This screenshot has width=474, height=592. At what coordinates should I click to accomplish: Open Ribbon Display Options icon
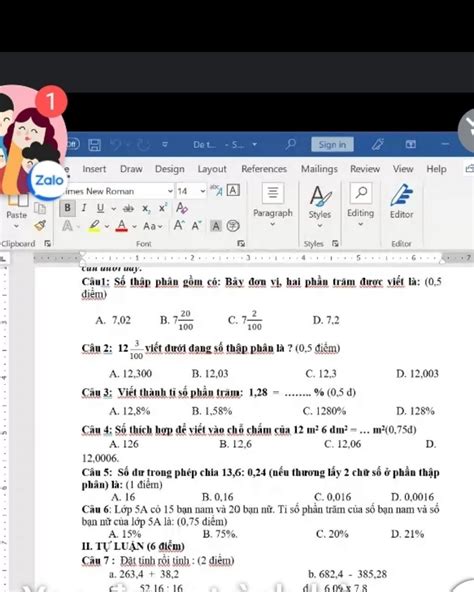point(411,144)
